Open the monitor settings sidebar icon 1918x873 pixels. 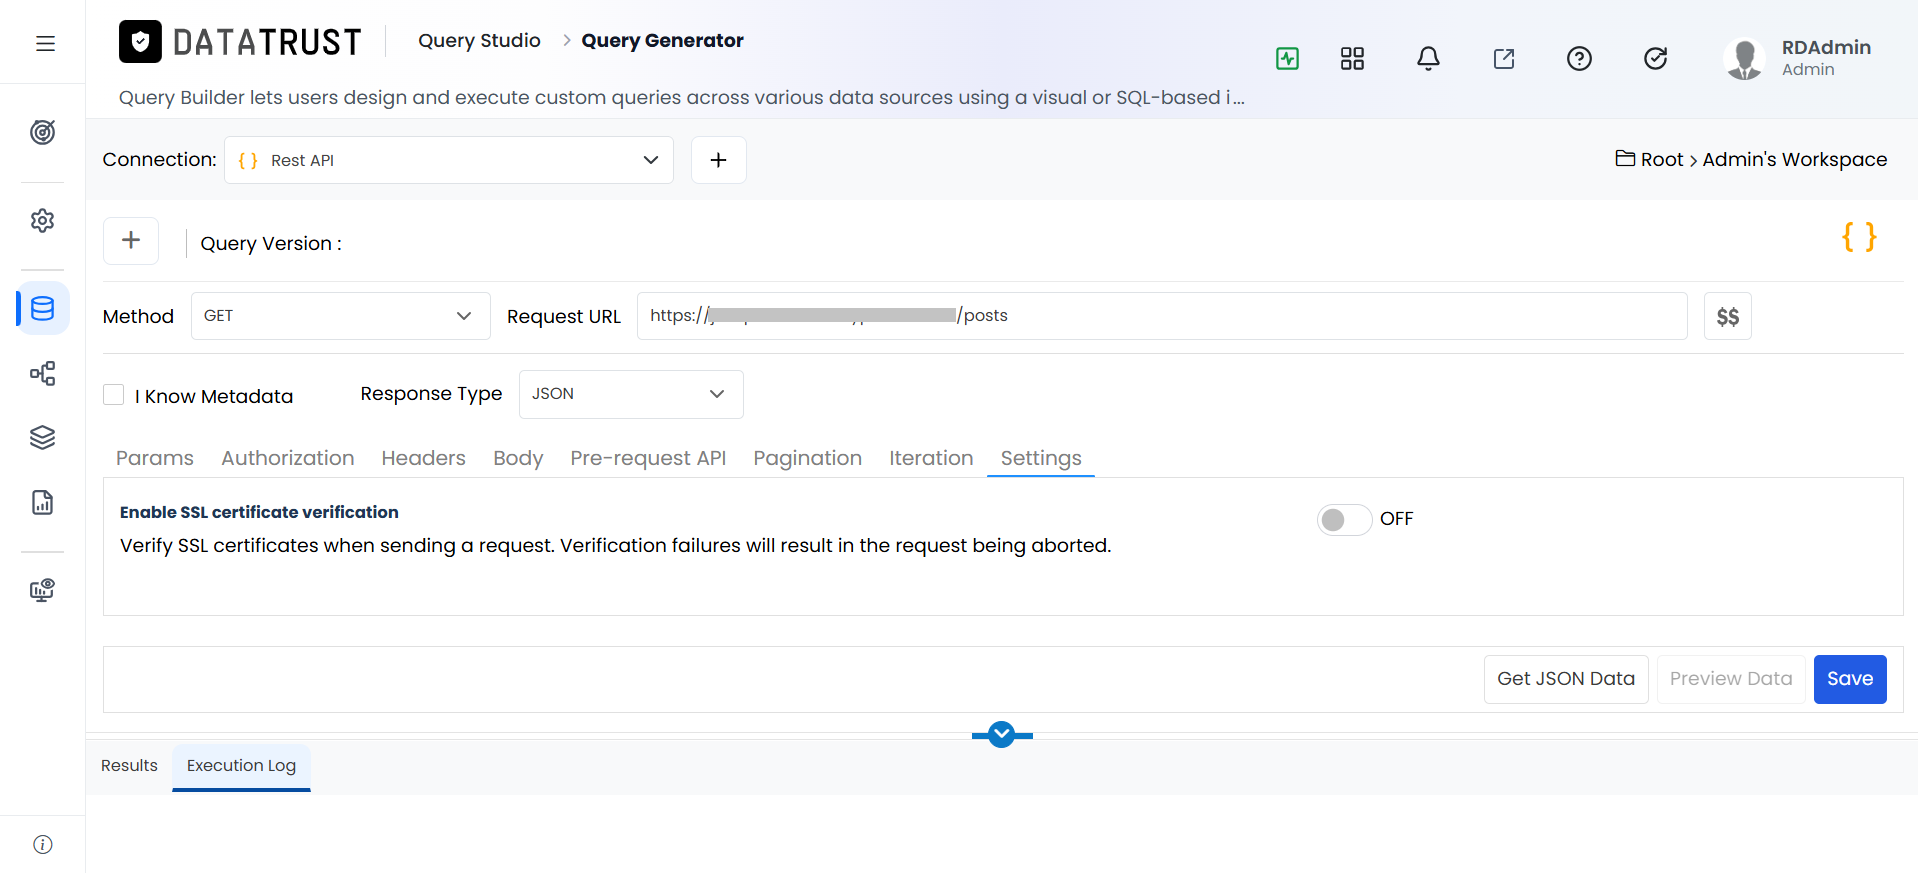pos(42,590)
